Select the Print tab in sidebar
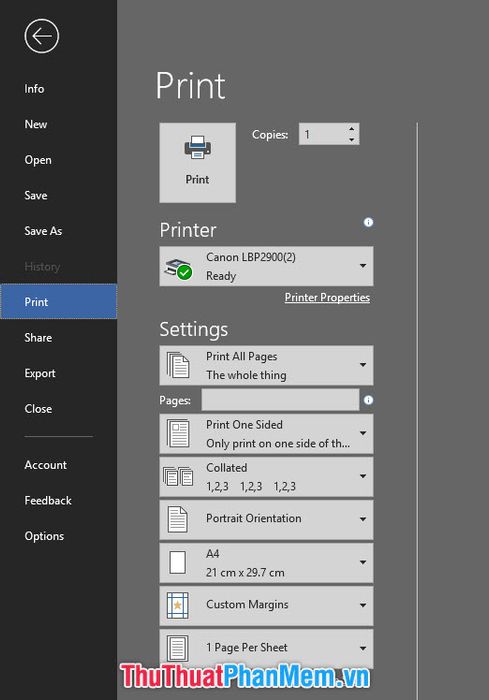This screenshot has height=700, width=489. point(59,302)
